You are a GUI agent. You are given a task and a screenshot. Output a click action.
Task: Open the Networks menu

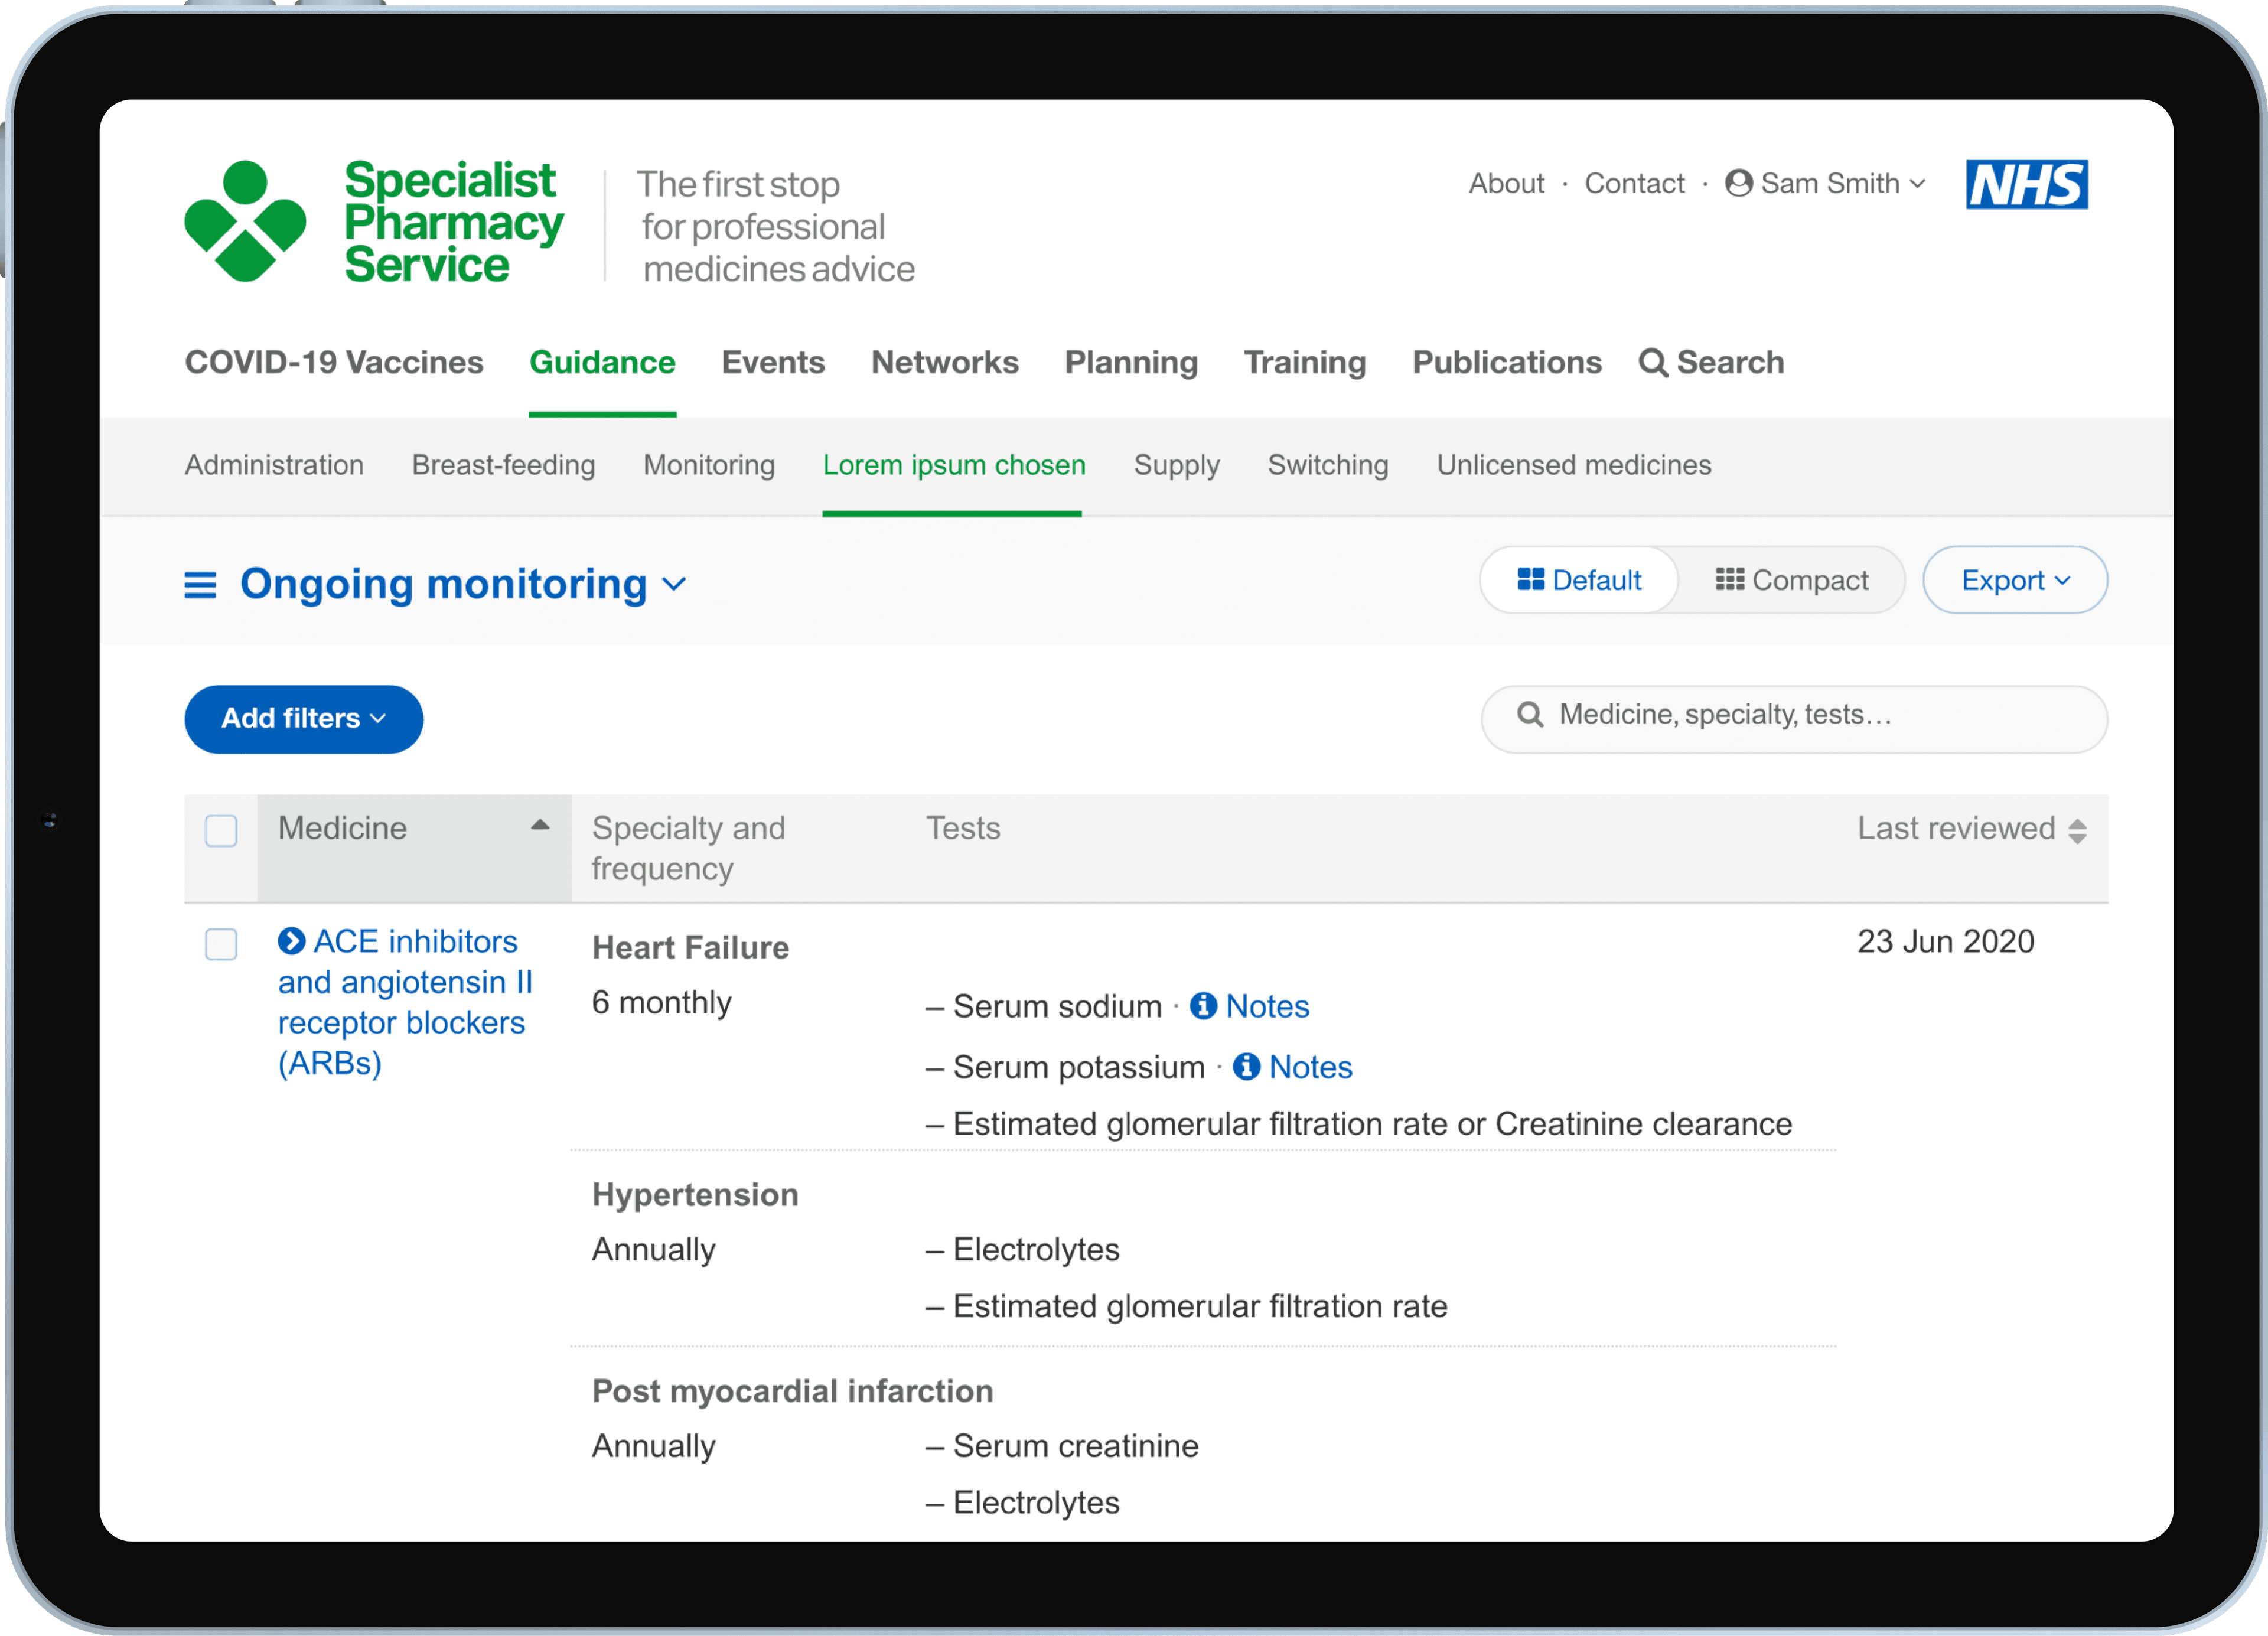[x=945, y=362]
